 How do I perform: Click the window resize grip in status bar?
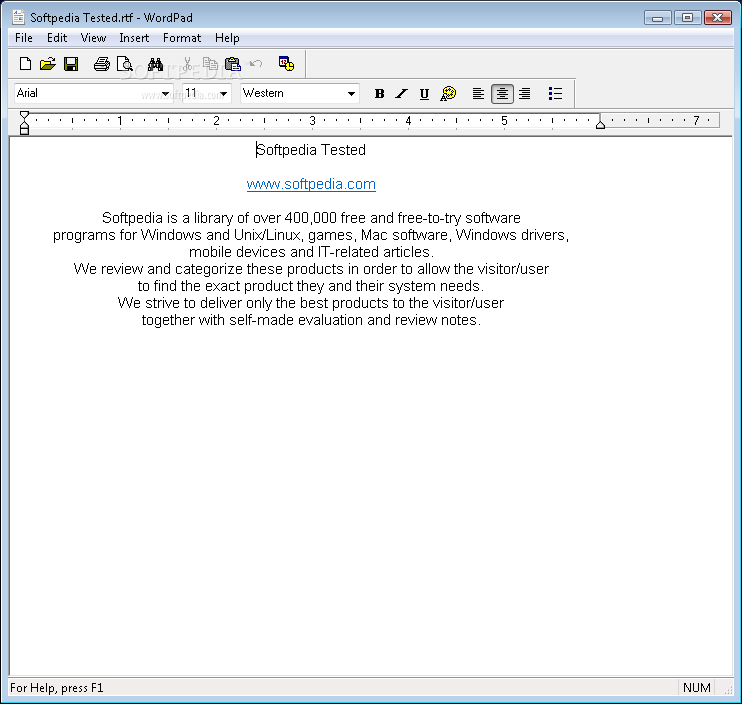[x=728, y=690]
